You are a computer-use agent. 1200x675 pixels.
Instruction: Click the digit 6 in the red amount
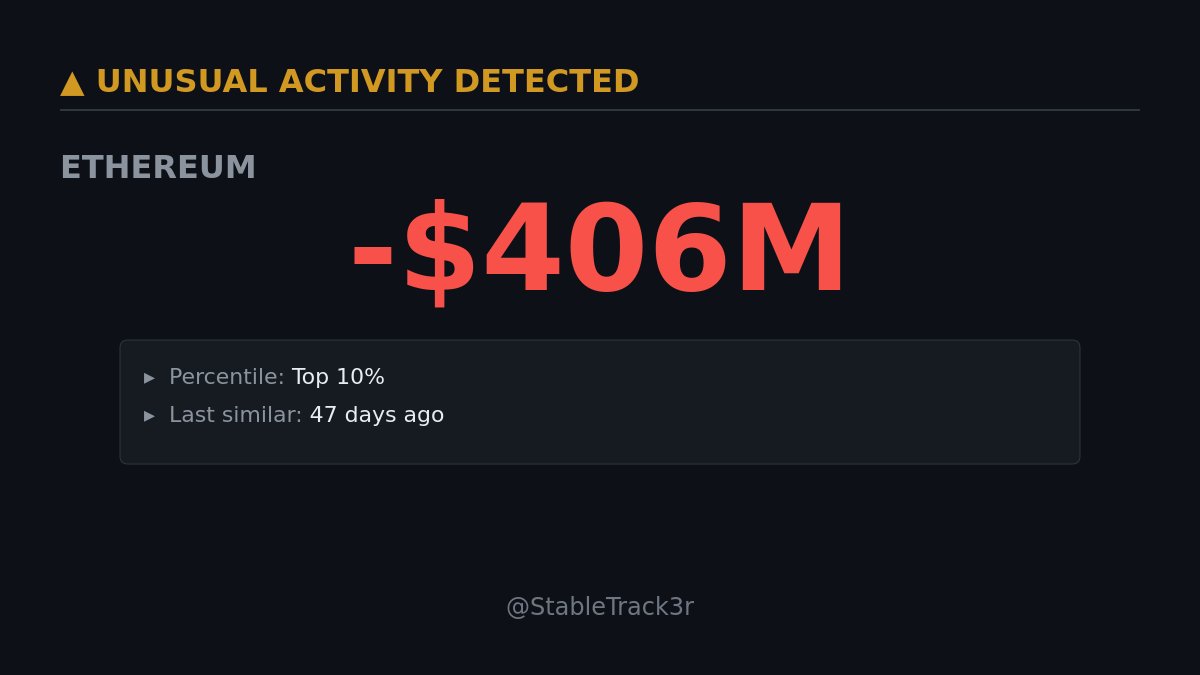[x=688, y=252]
